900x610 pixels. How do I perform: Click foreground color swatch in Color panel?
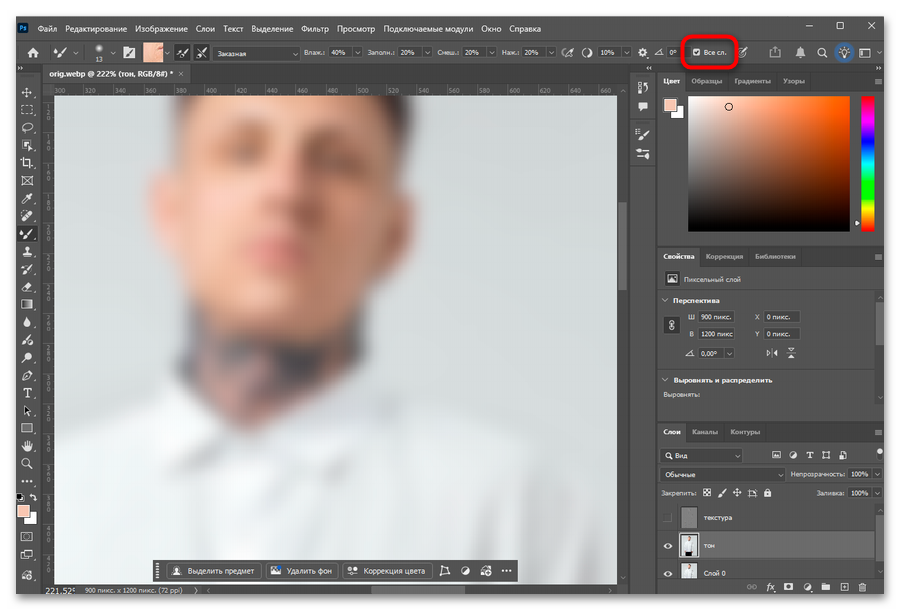pos(670,105)
